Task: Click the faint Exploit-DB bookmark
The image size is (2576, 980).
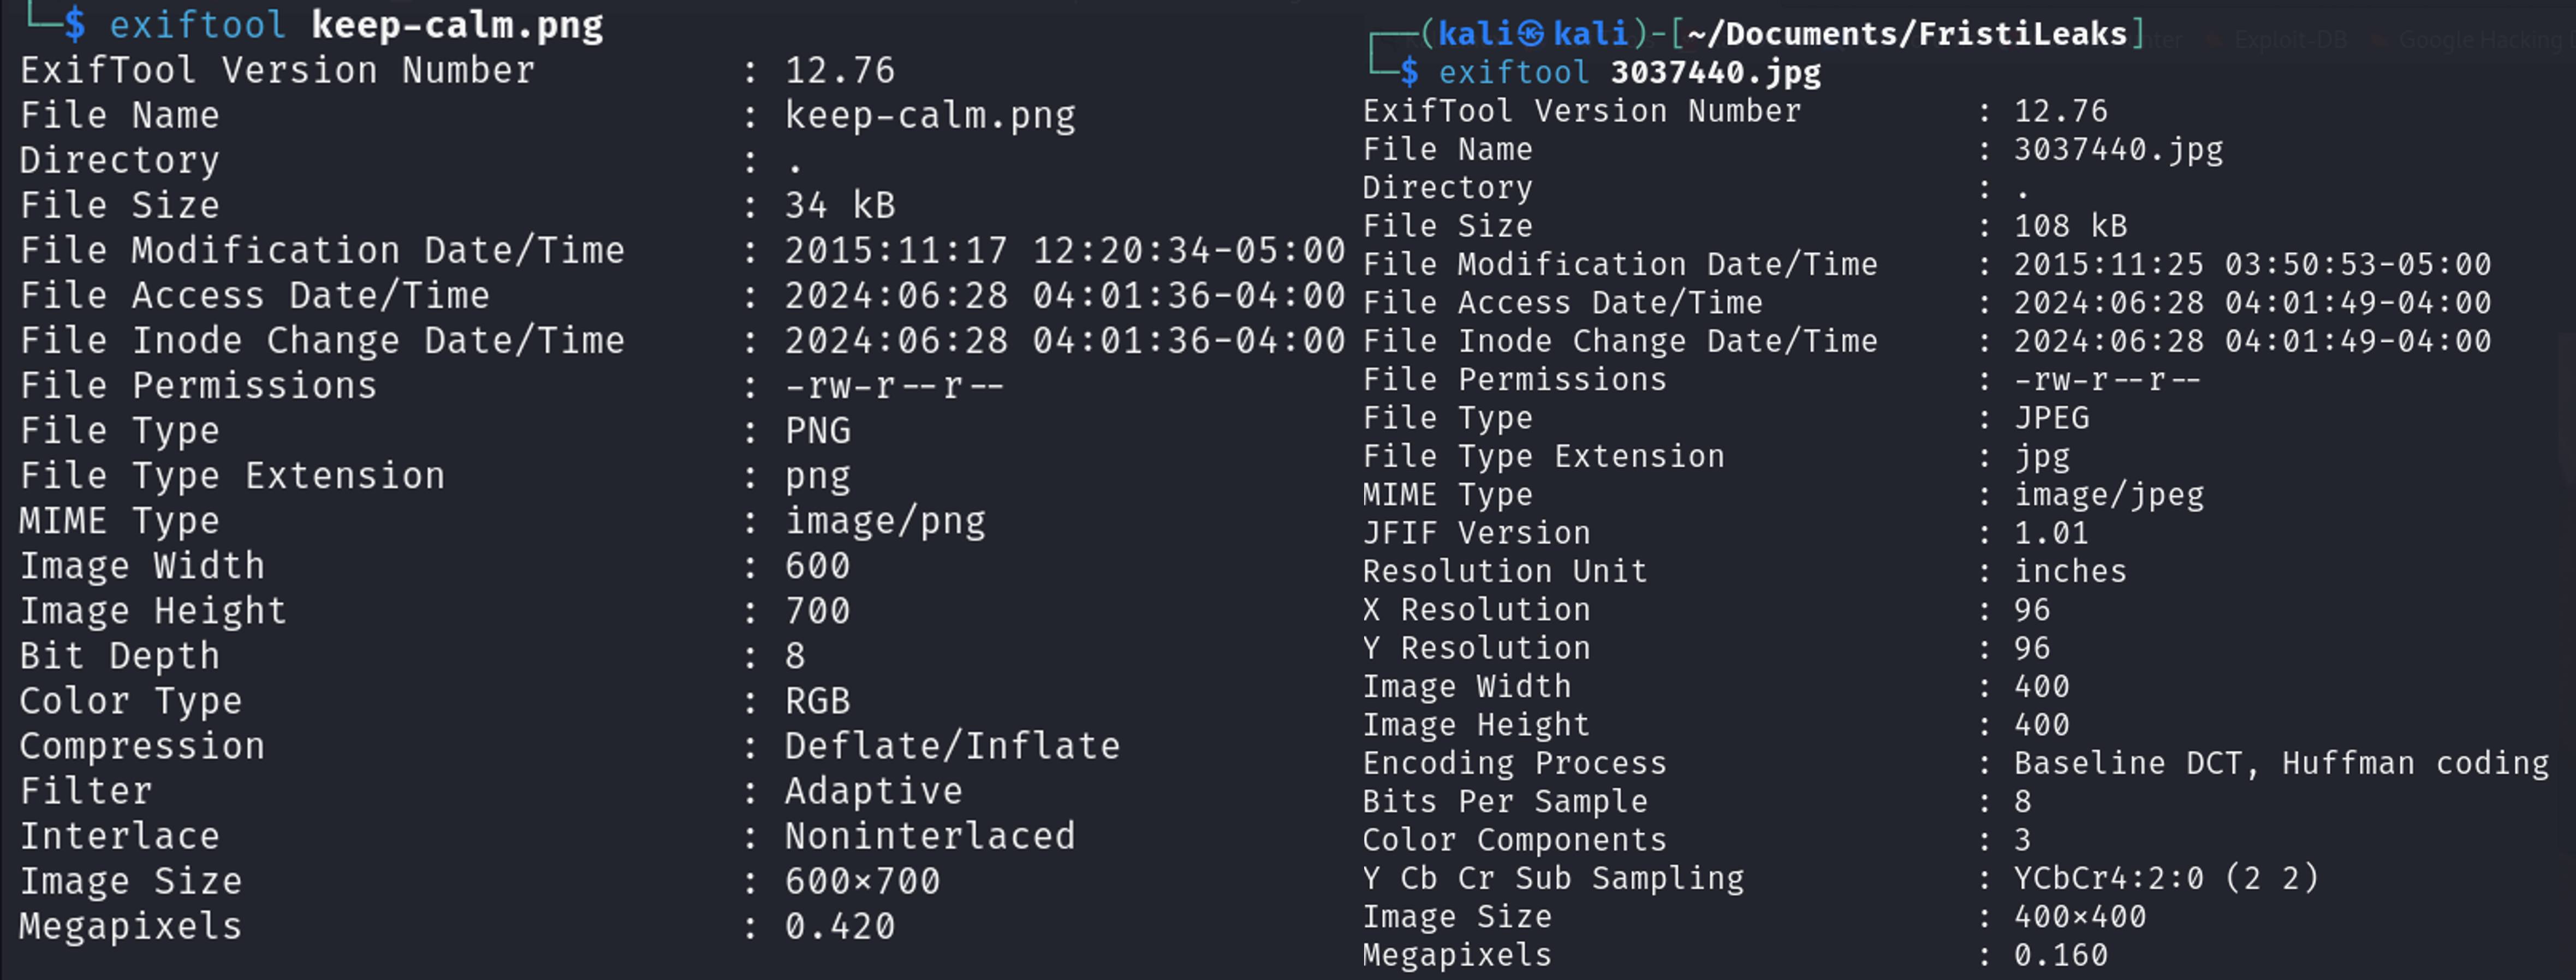Action: coord(2290,40)
